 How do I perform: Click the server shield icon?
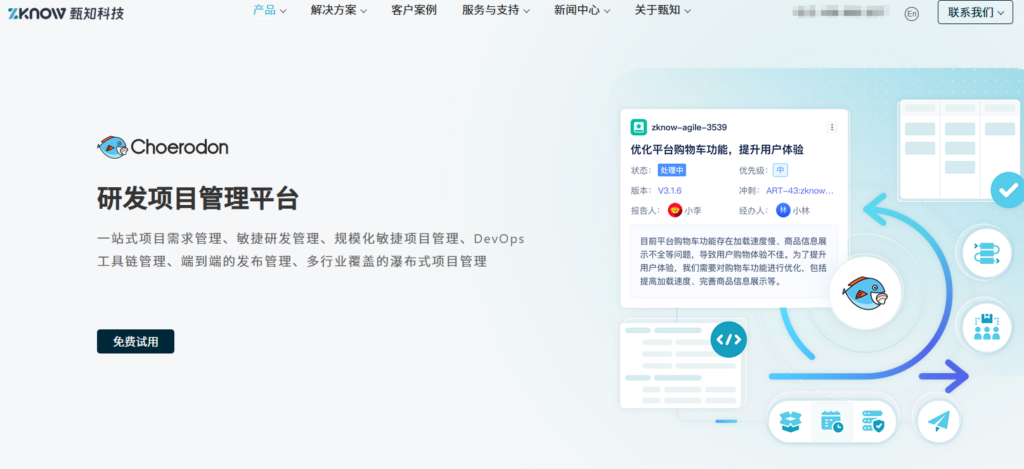(872, 422)
